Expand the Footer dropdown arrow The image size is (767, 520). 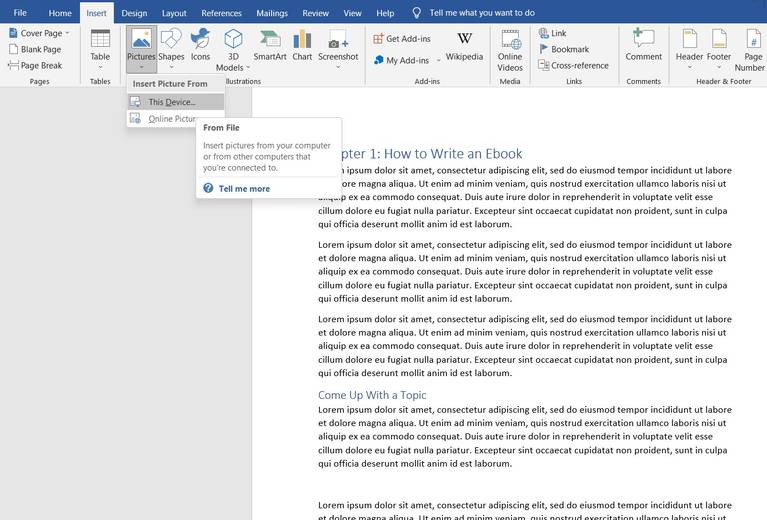(719, 67)
